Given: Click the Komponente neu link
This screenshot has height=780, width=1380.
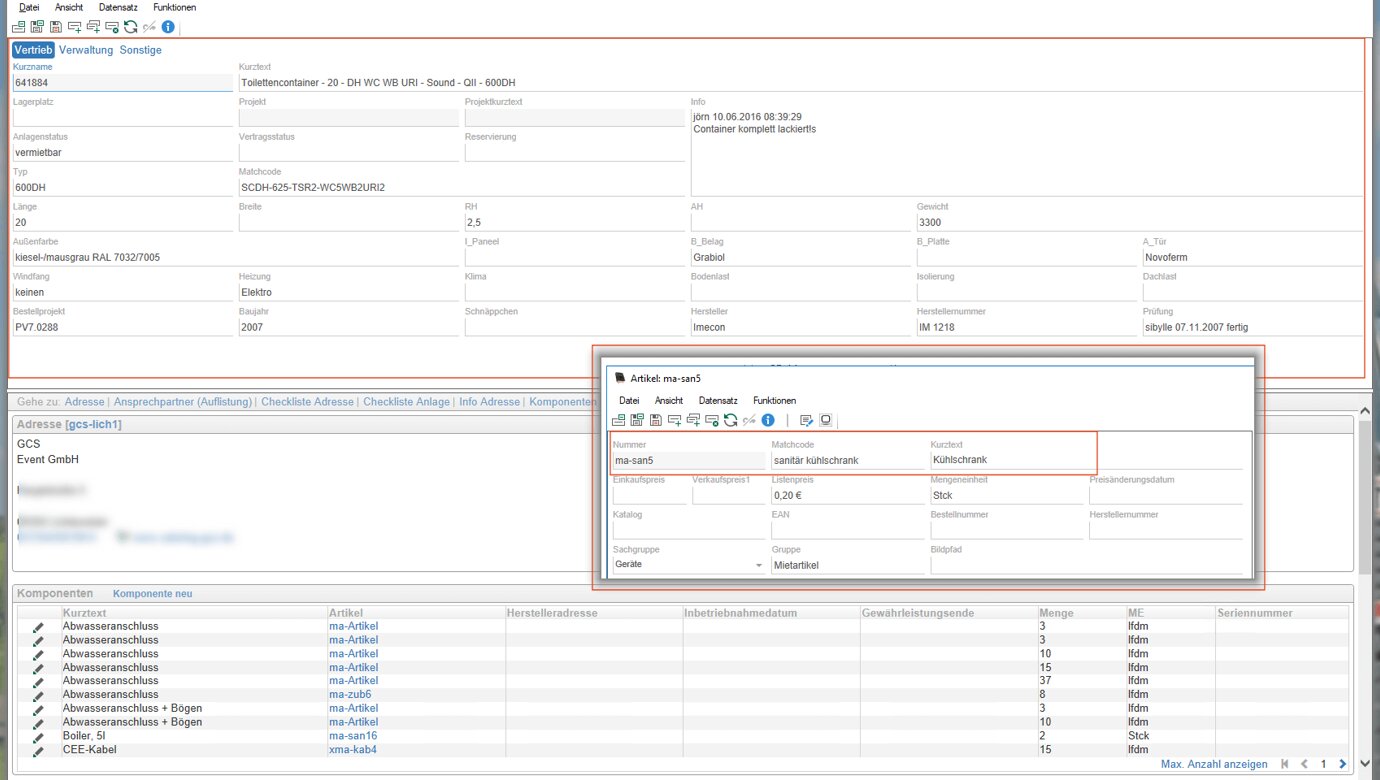Looking at the screenshot, I should (152, 594).
